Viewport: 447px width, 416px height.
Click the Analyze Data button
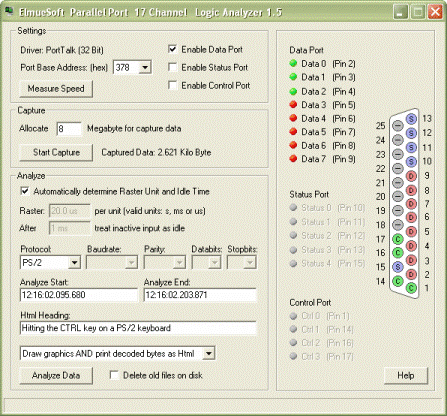pyautogui.click(x=56, y=376)
